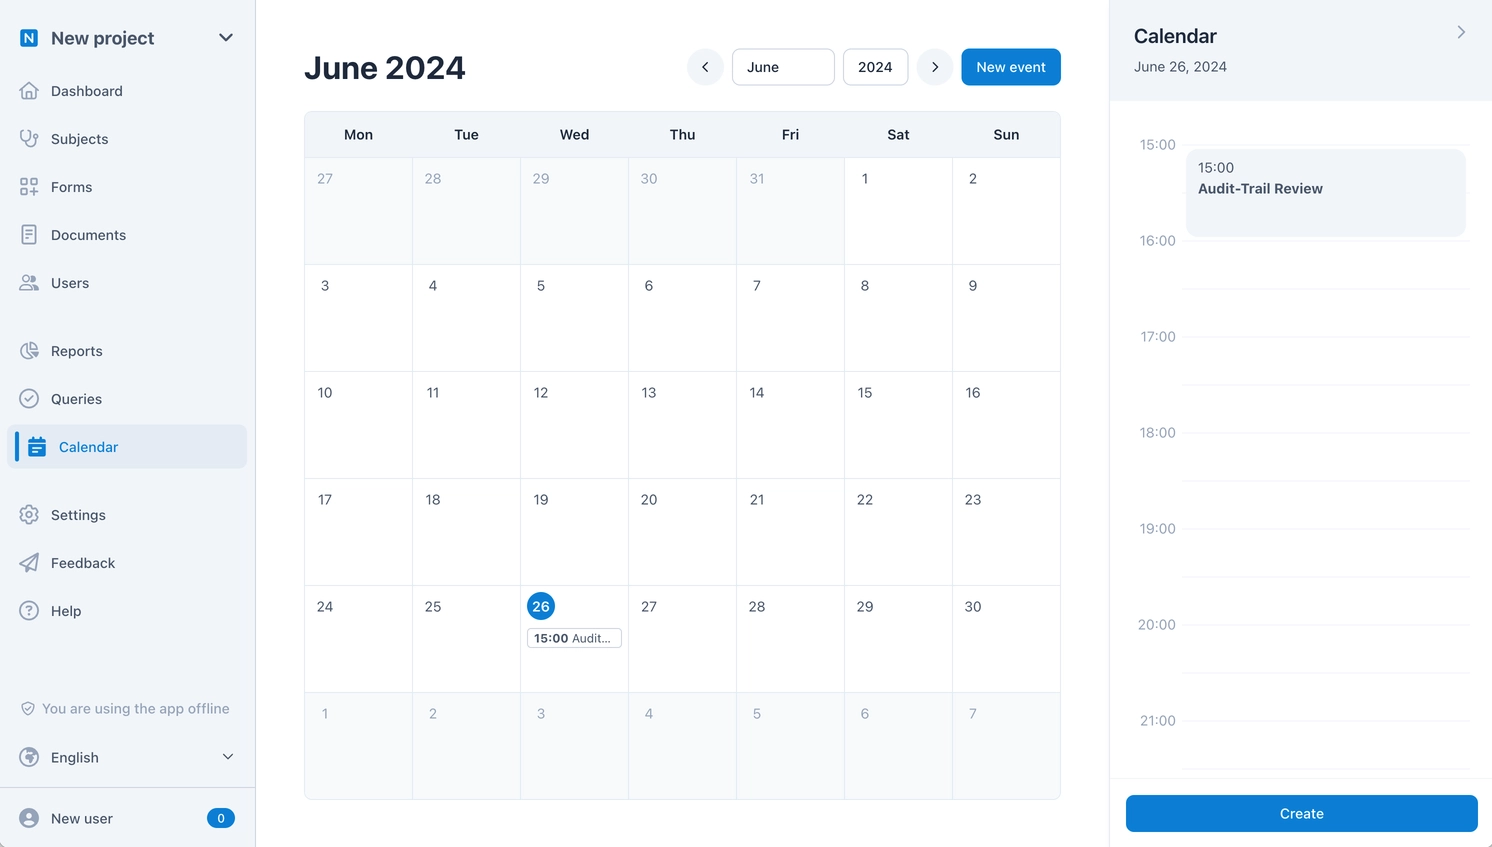Open Reports using its sidebar icon

click(x=30, y=351)
